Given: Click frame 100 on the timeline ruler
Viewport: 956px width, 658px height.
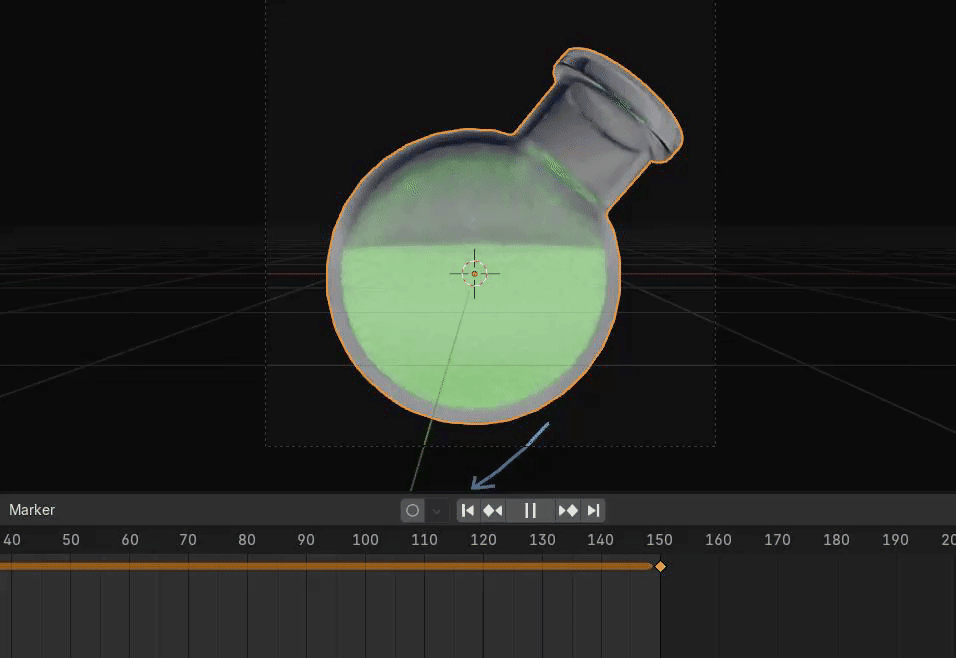Looking at the screenshot, I should pyautogui.click(x=365, y=540).
